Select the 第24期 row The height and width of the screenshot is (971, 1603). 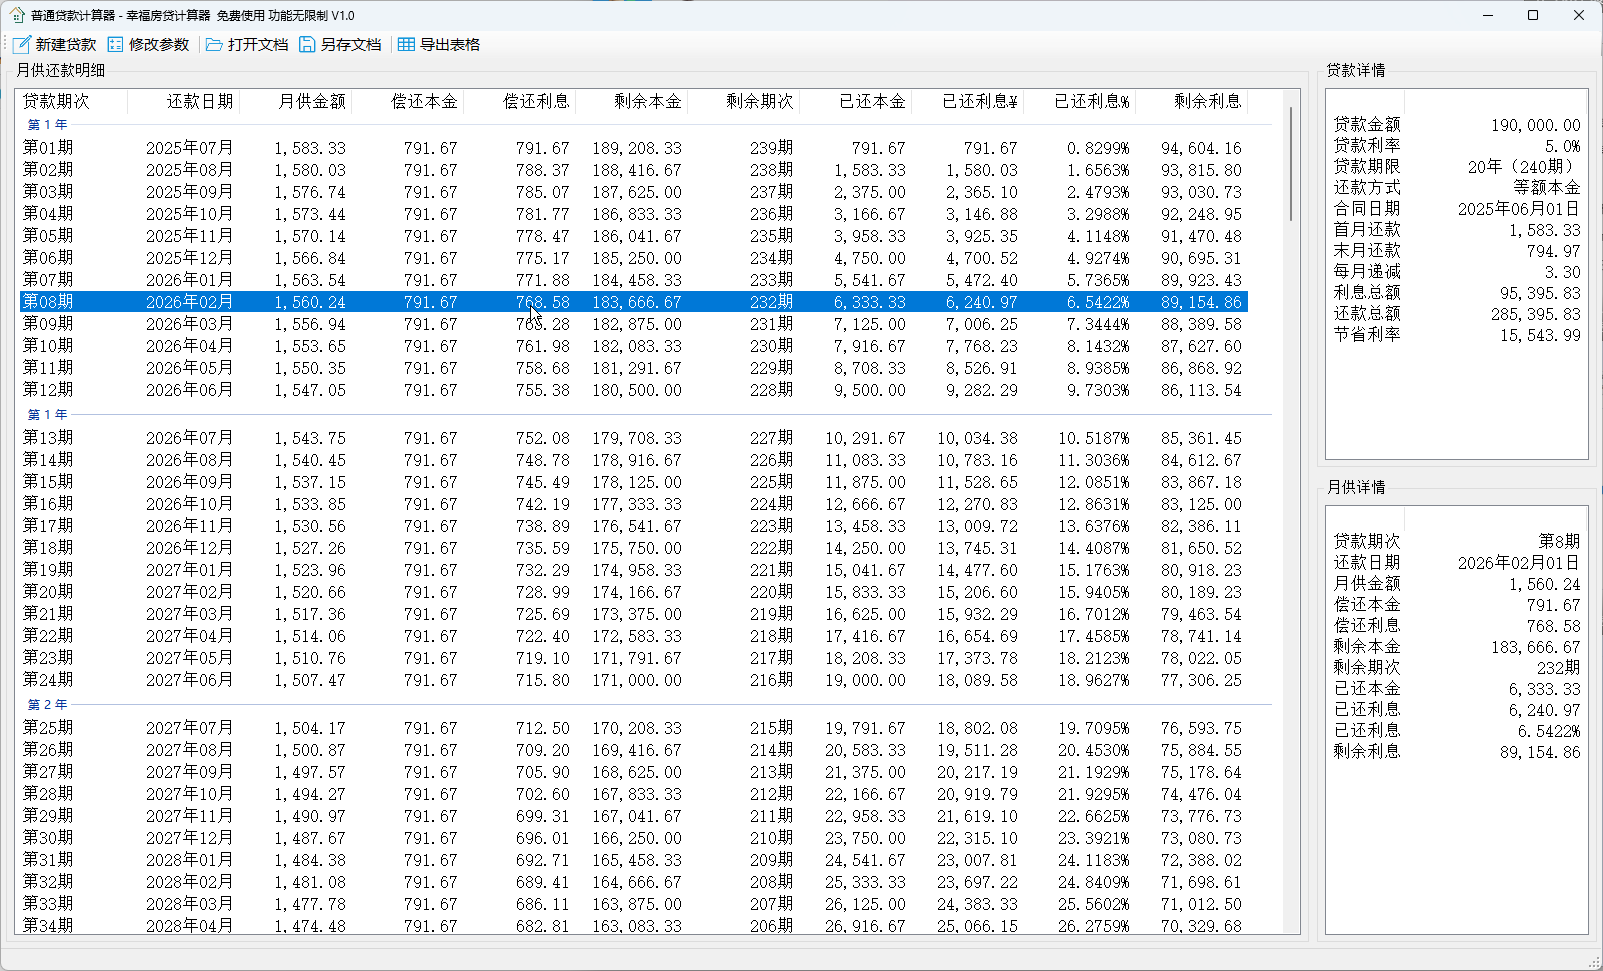pyautogui.click(x=632, y=679)
